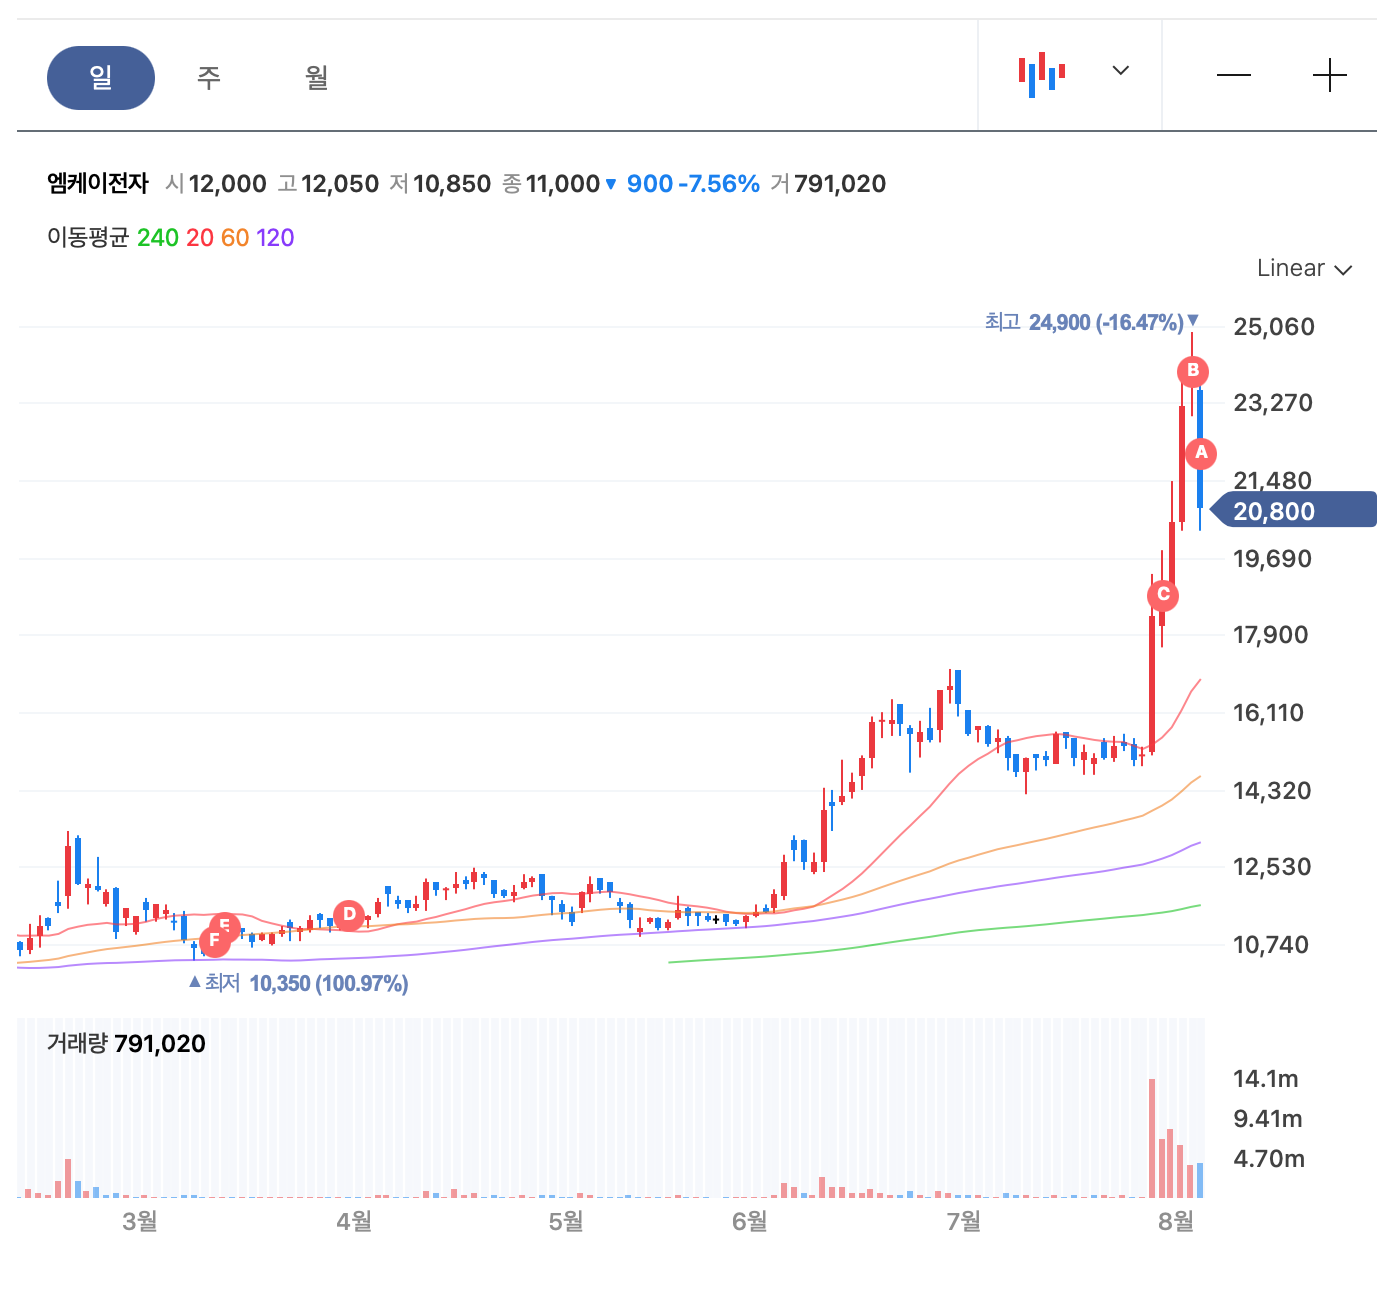1398x1290 pixels.
Task: Click marker A on the chart
Action: (1201, 453)
